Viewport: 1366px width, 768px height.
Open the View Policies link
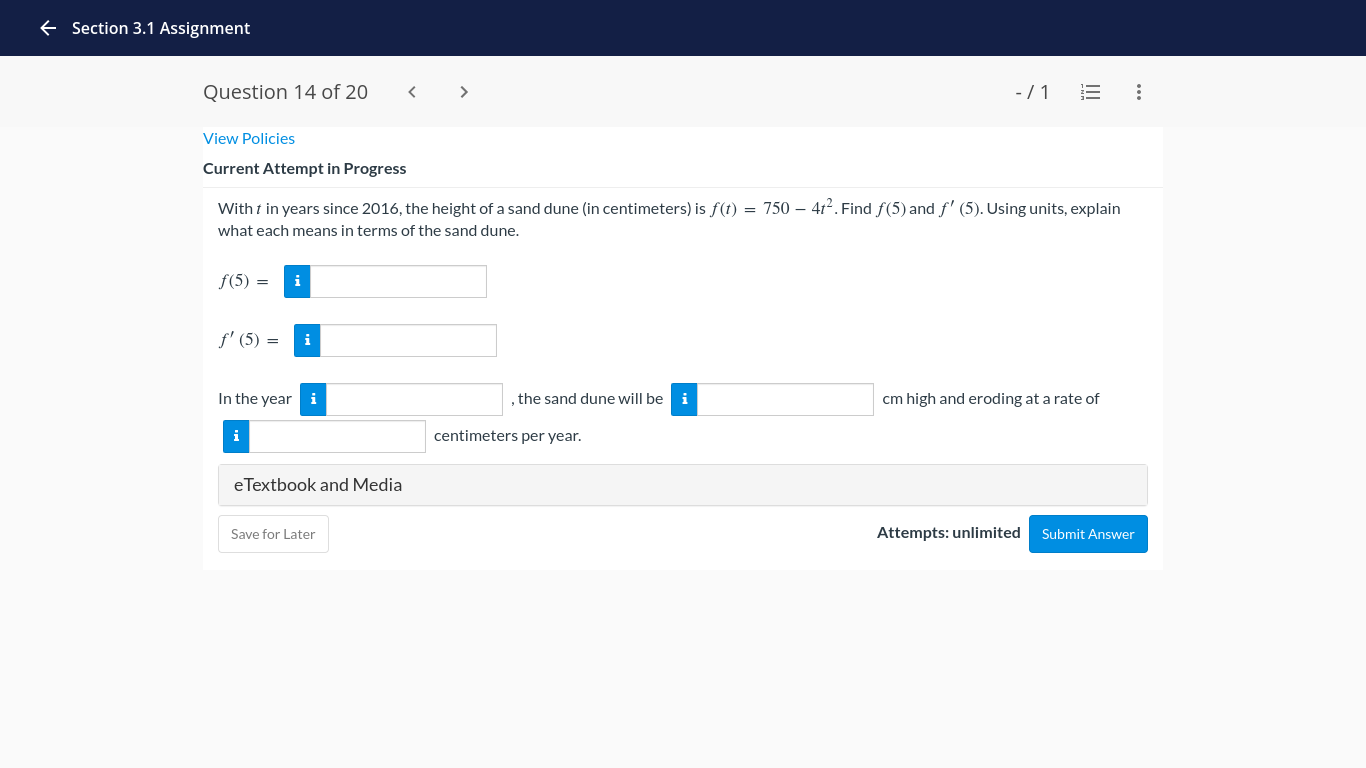coord(249,138)
